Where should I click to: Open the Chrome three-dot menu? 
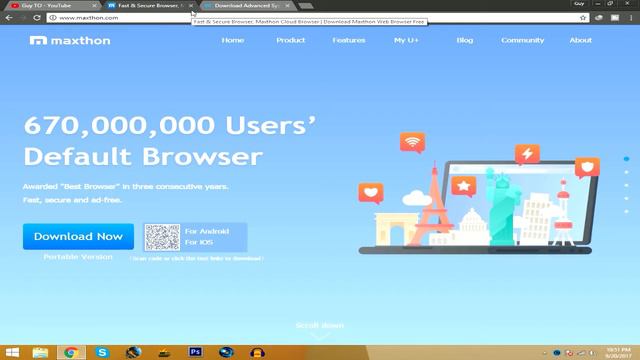(631, 18)
